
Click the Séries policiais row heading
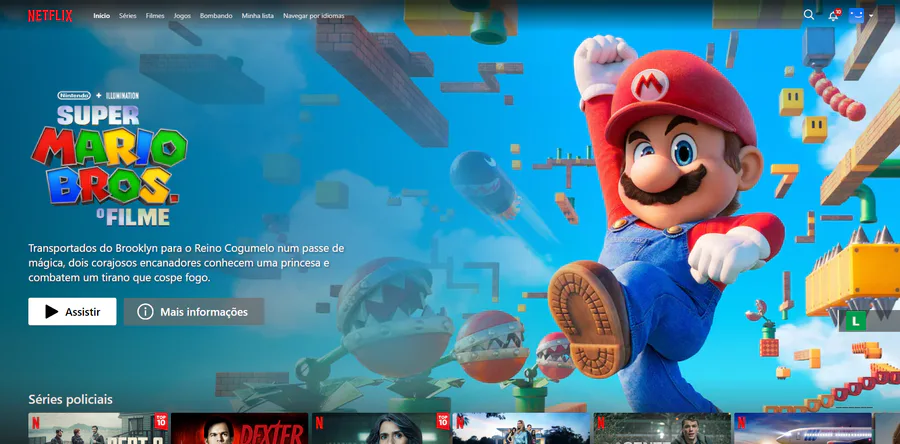[71, 399]
